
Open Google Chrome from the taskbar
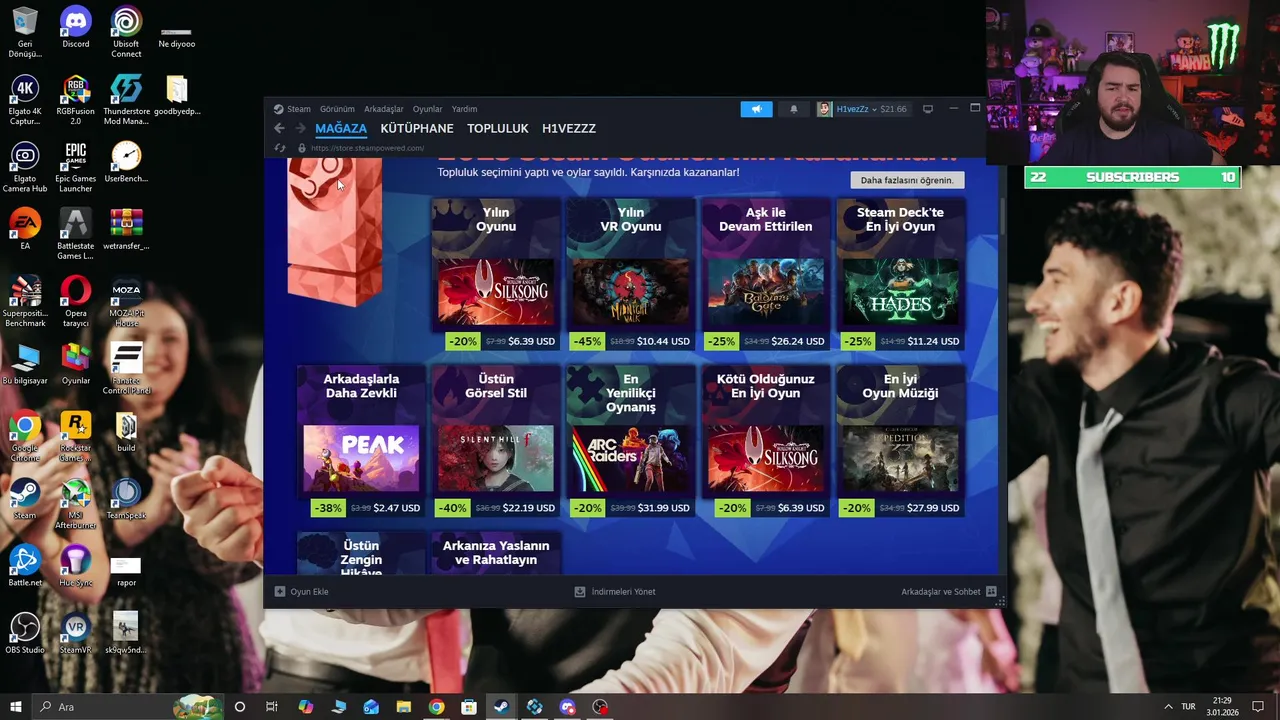tap(436, 707)
